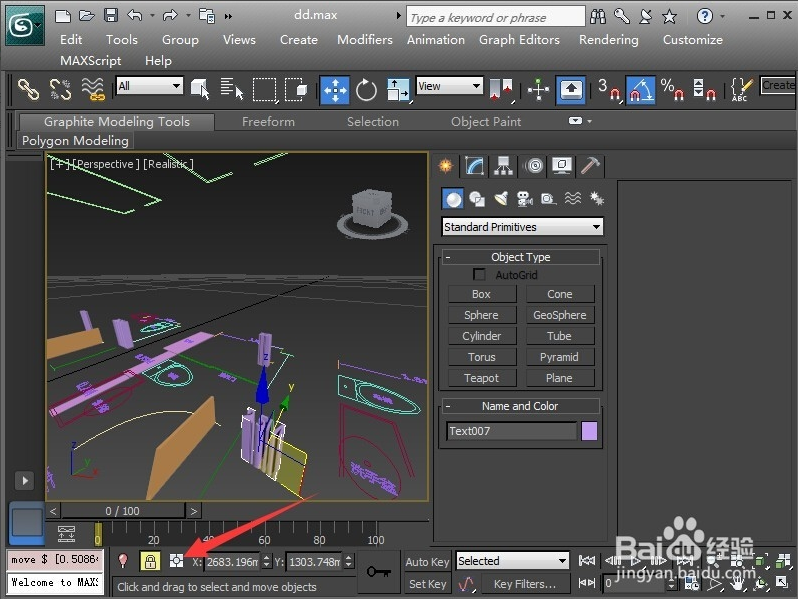The image size is (798, 599).
Task: Toggle keyboard shortcut override button
Action: 571,90
